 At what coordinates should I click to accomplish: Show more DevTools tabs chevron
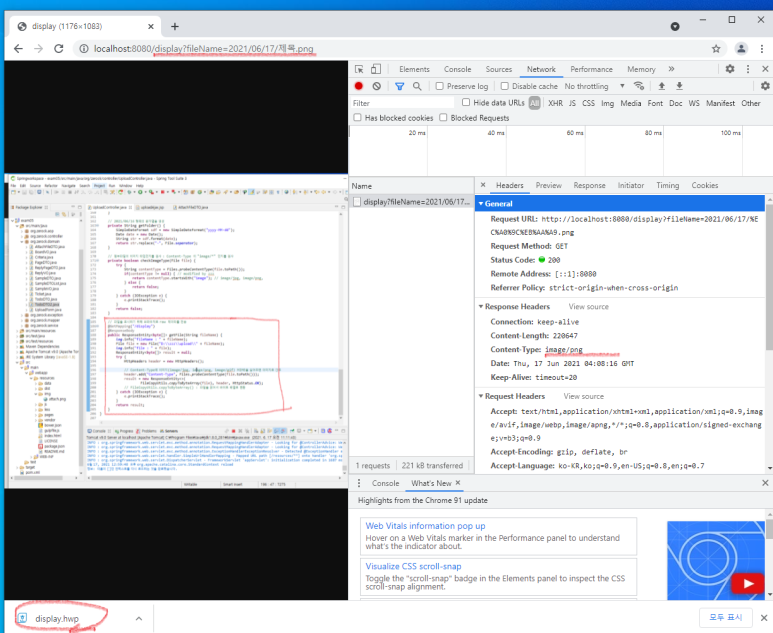[671, 69]
